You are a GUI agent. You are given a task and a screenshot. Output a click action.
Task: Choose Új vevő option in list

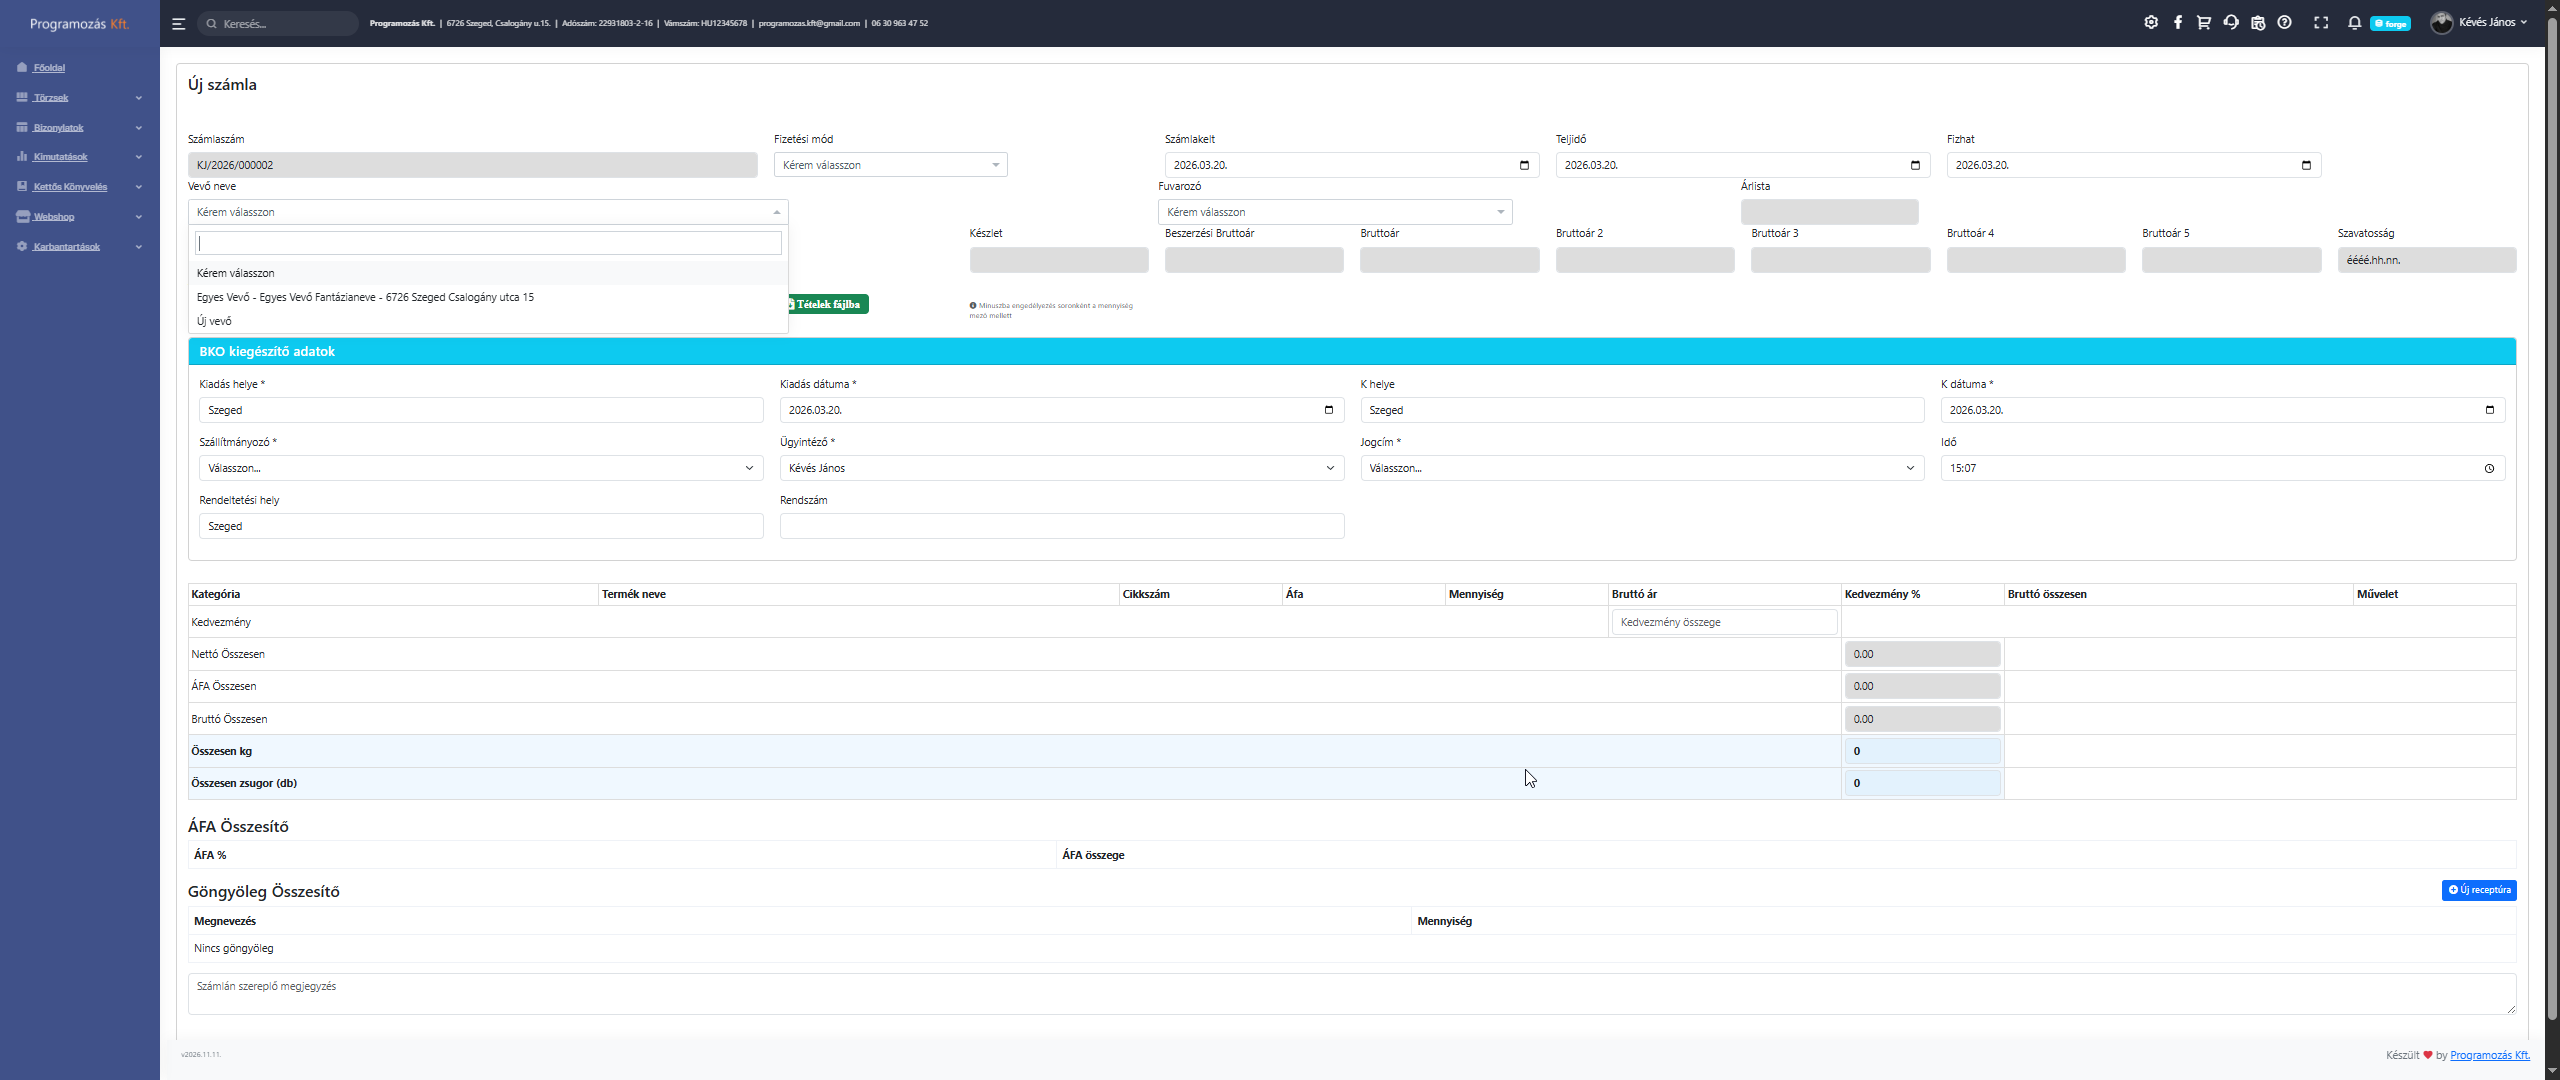214,321
